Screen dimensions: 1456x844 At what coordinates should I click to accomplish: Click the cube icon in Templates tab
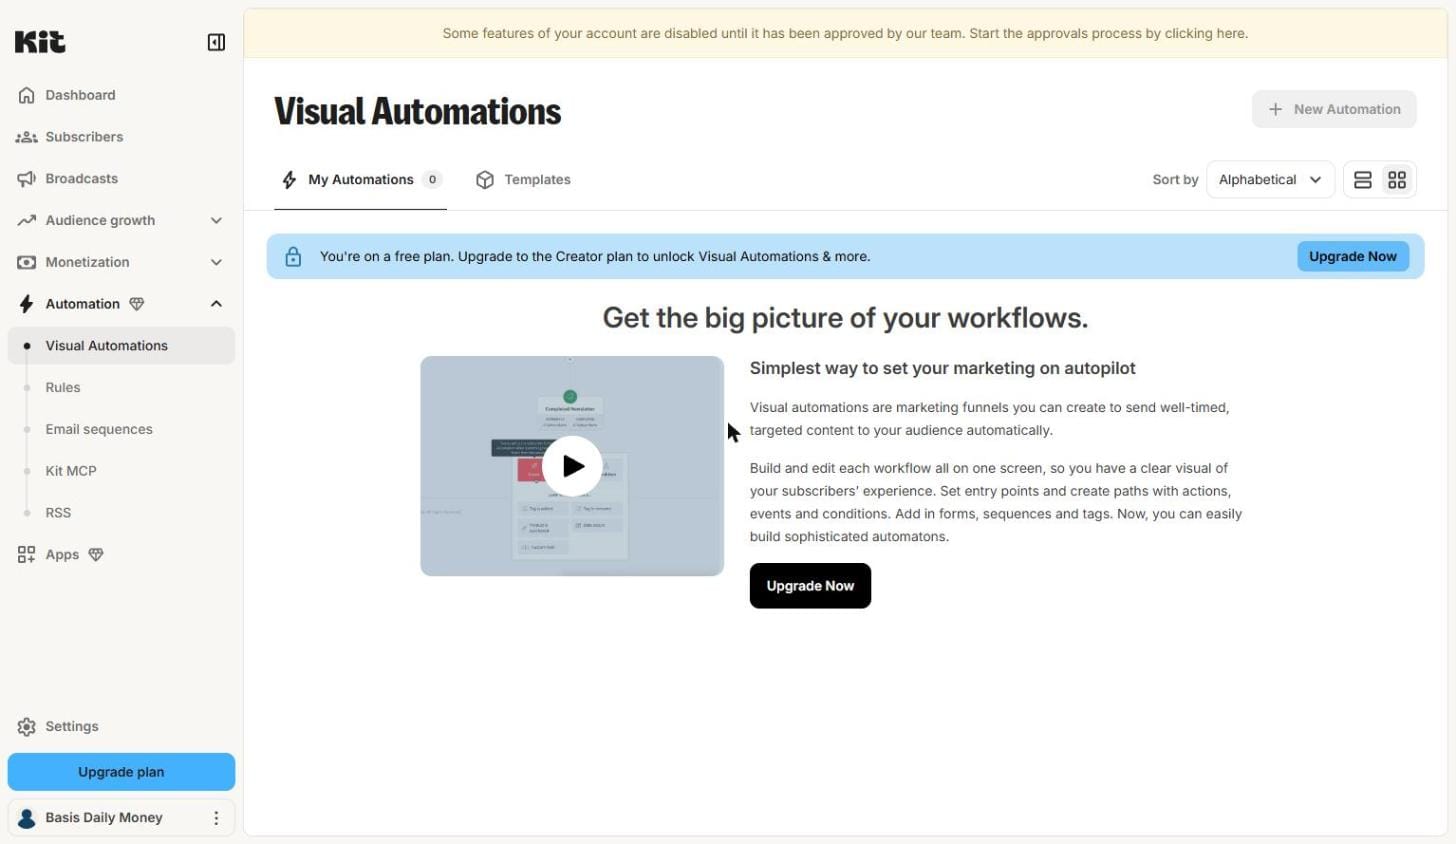point(485,180)
